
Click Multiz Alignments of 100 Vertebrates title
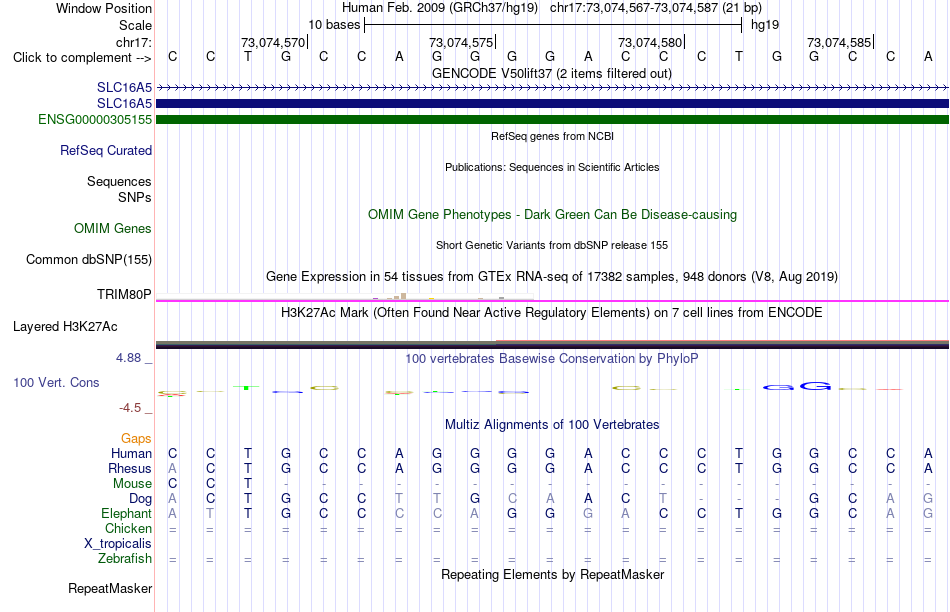[x=552, y=425]
